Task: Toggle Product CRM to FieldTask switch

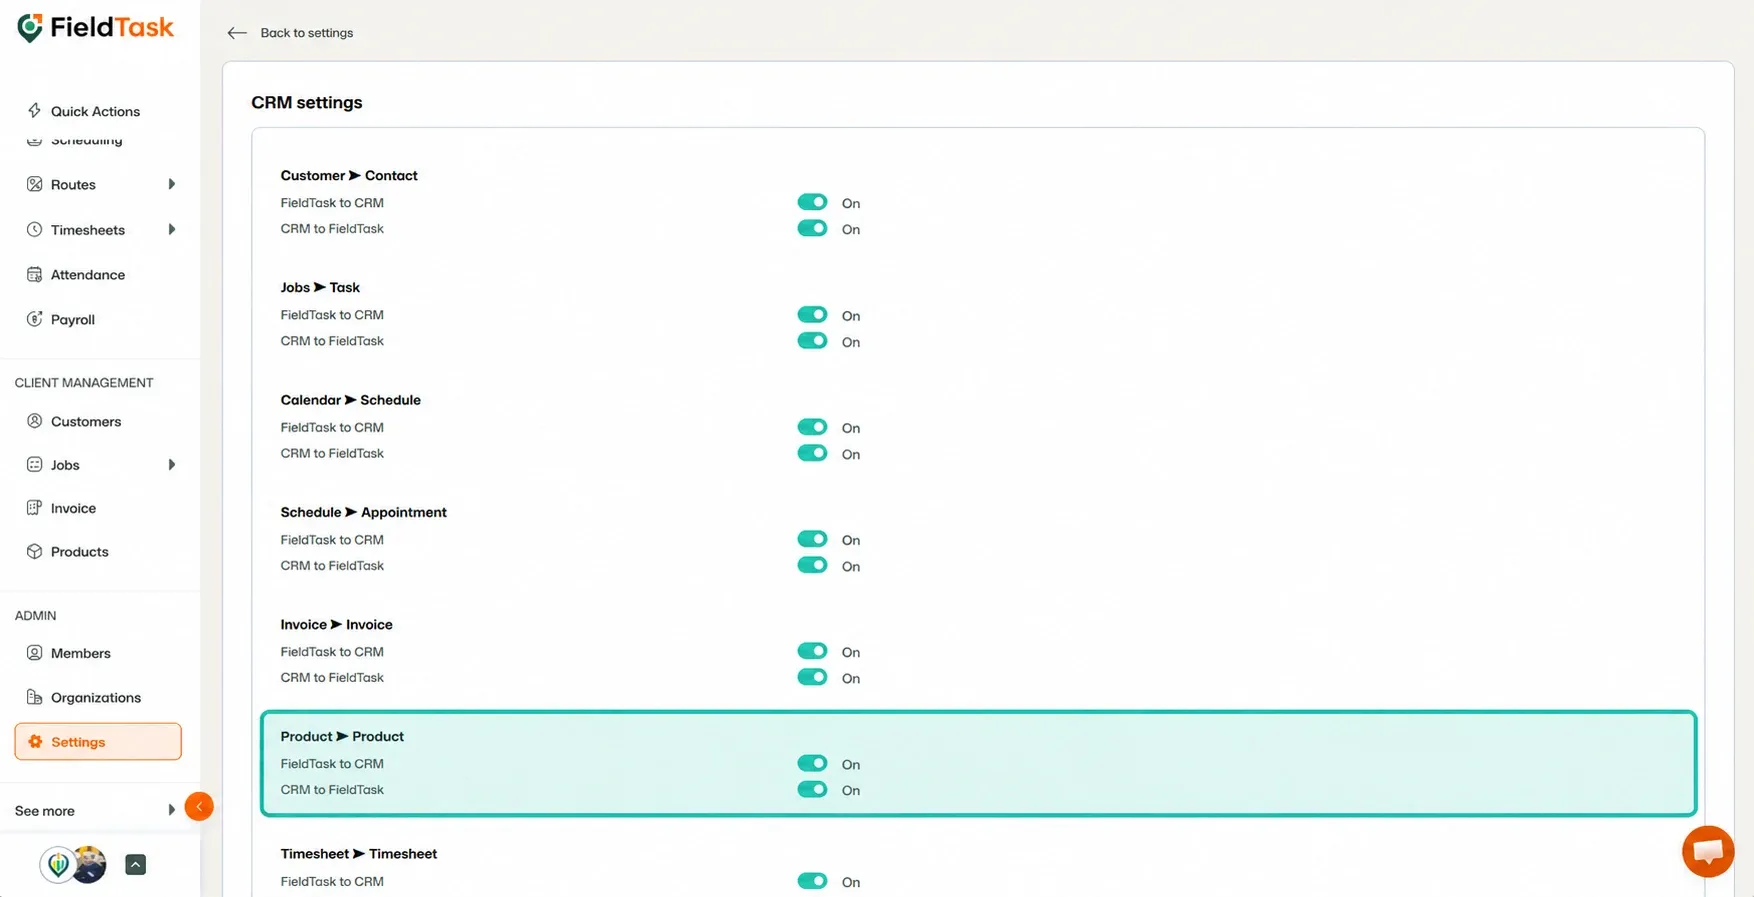Action: pos(812,789)
